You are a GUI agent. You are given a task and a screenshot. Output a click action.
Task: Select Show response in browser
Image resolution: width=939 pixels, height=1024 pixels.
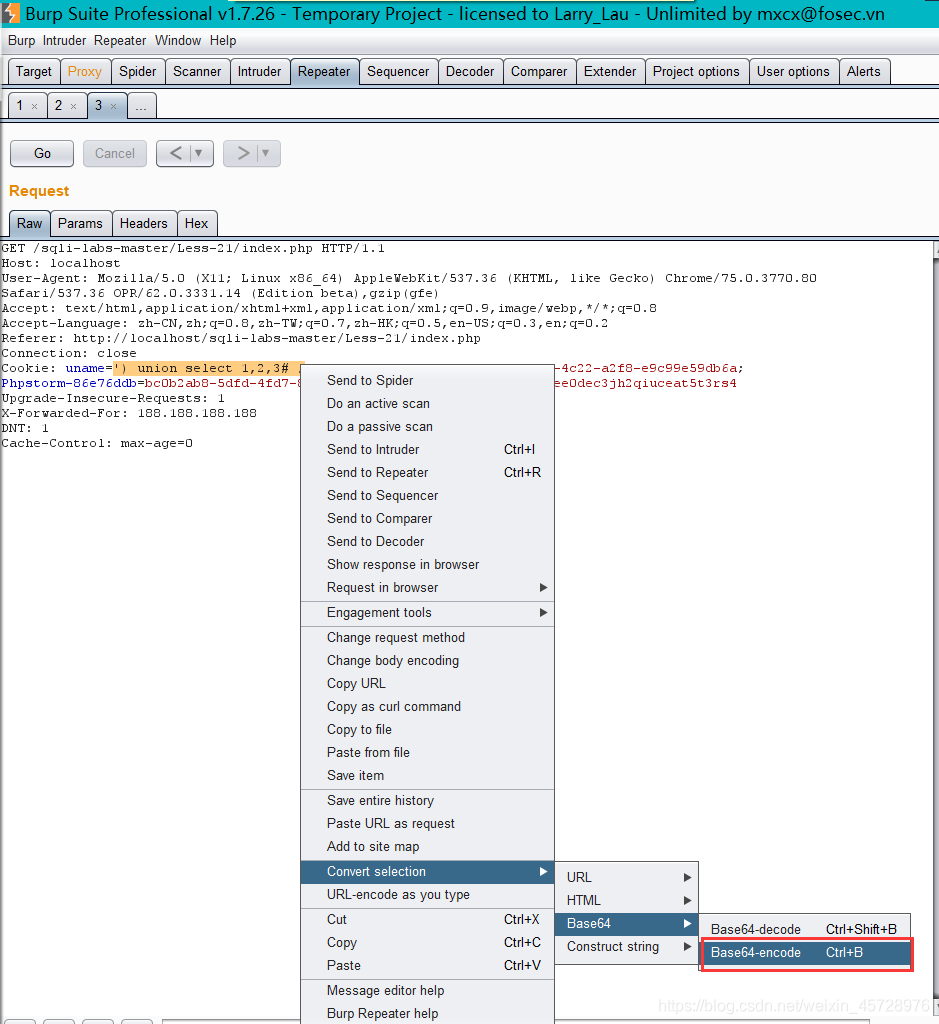(427, 564)
